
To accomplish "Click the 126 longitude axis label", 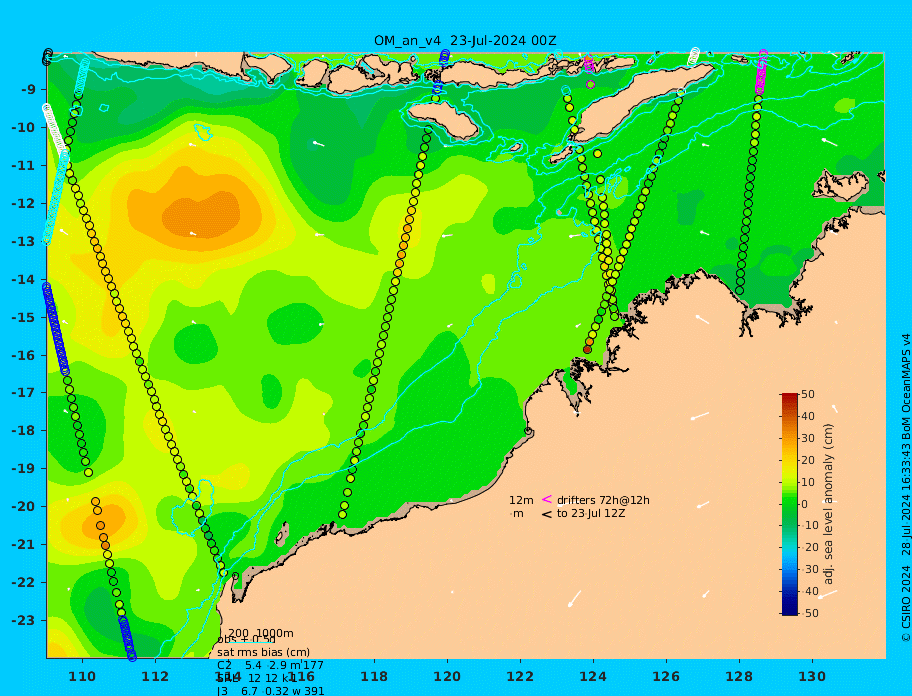I will click(x=666, y=677).
